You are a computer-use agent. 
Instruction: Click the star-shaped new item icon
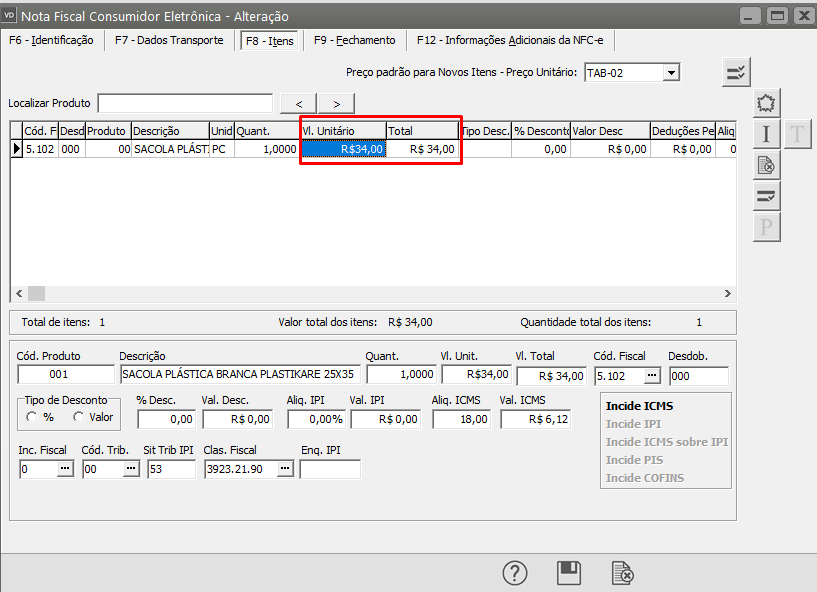766,103
